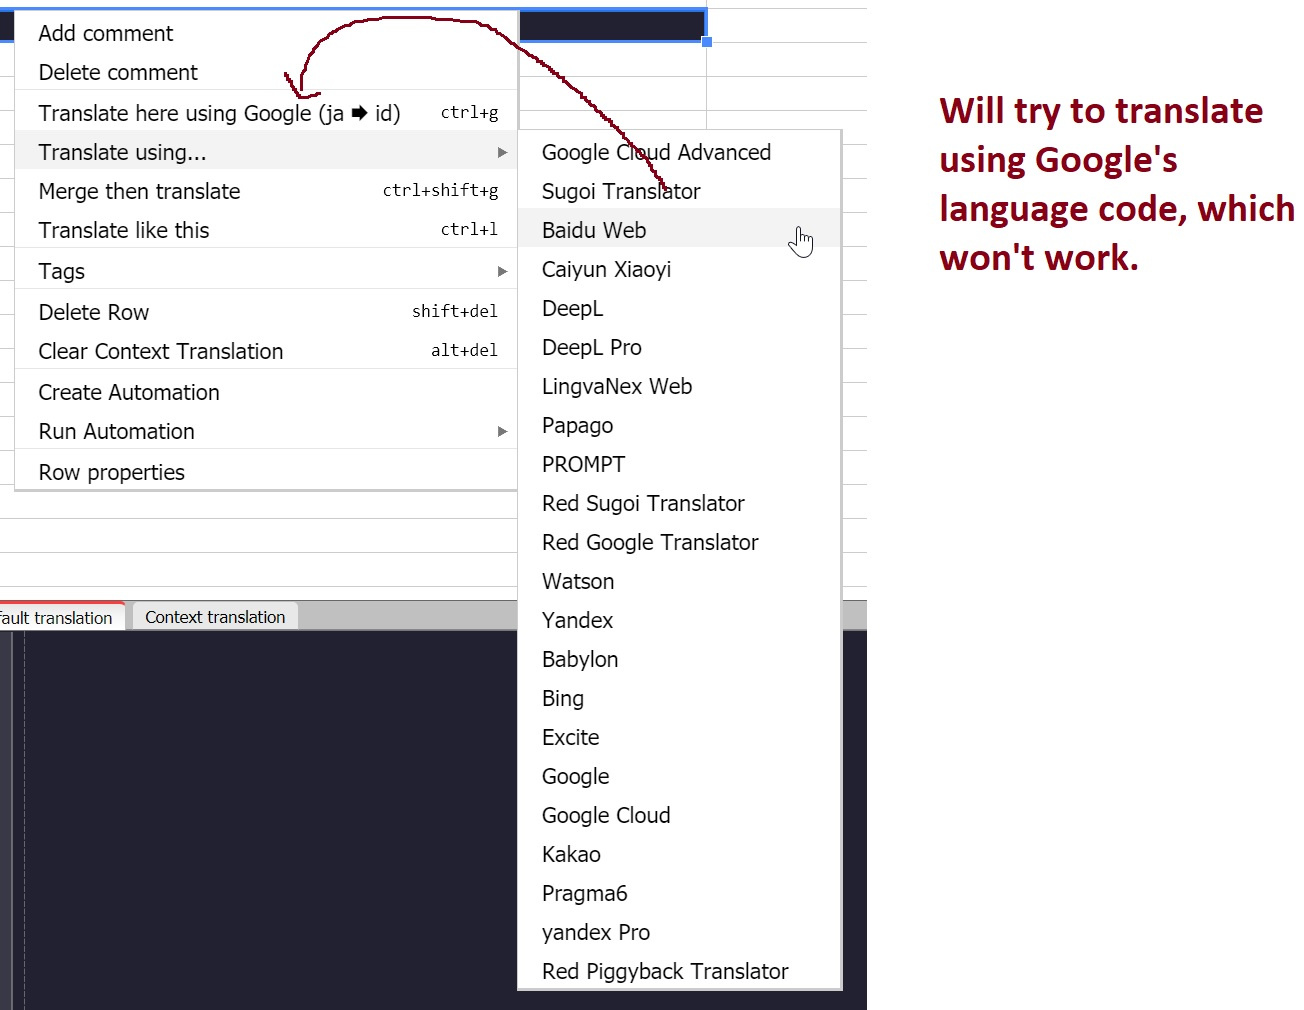1304x1010 pixels.
Task: Pick Babylon translator
Action: pyautogui.click(x=680, y=659)
